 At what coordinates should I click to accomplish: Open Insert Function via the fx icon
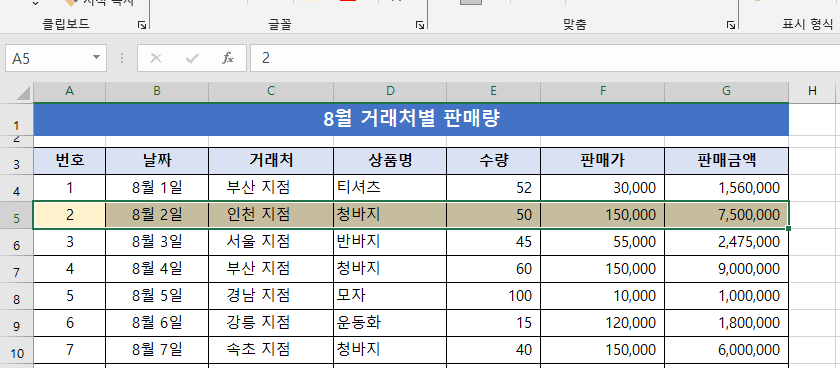click(228, 58)
